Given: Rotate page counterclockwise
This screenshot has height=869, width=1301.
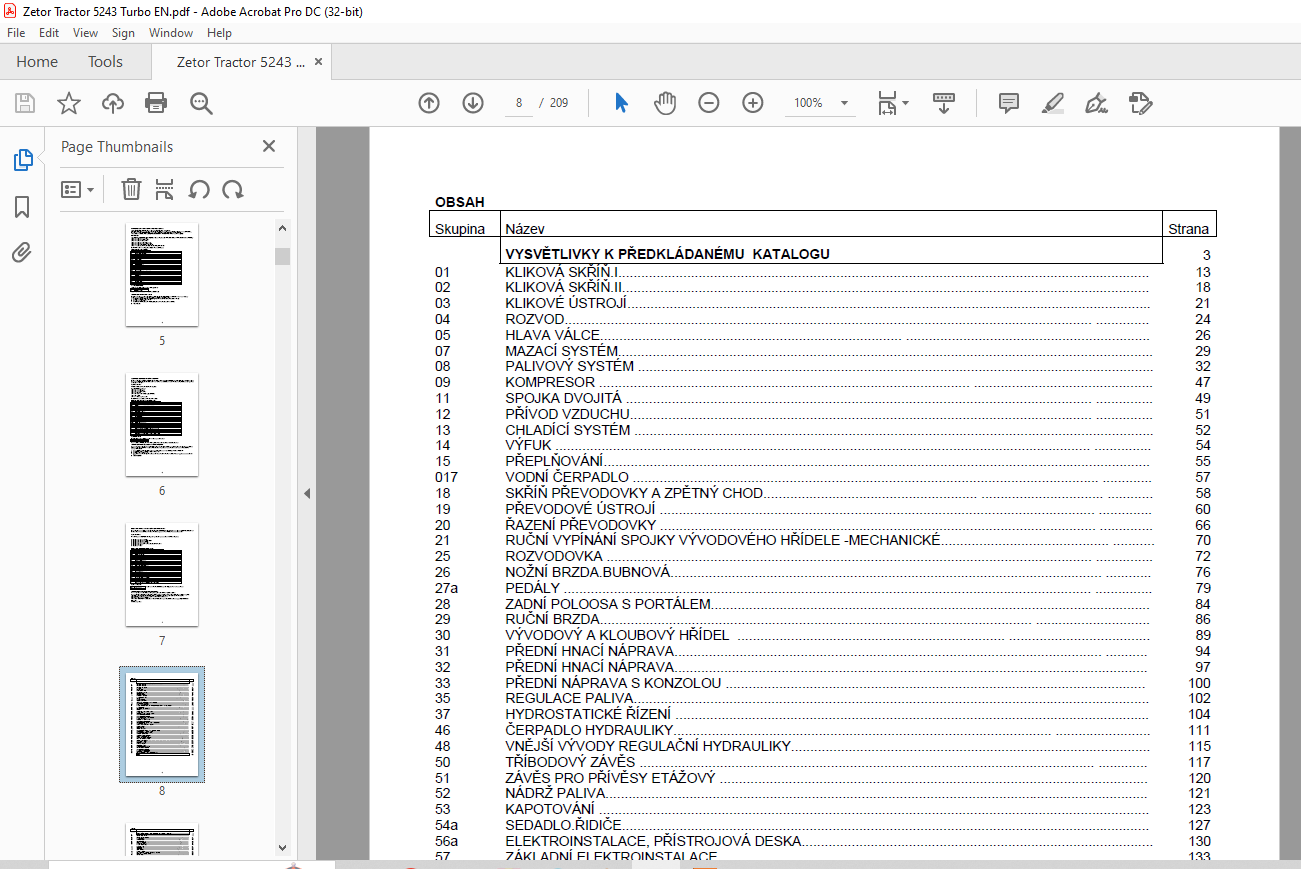Looking at the screenshot, I should pyautogui.click(x=199, y=189).
